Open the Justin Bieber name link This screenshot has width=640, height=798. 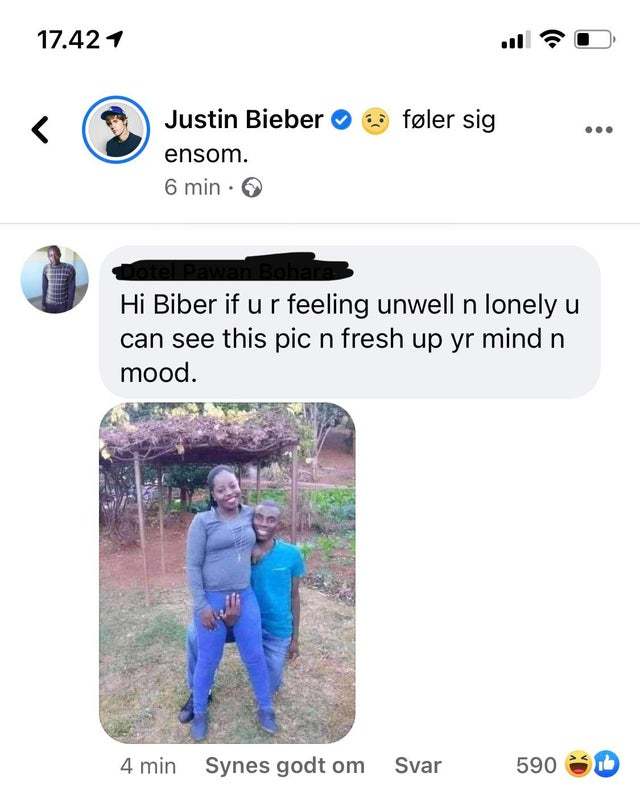(244, 120)
